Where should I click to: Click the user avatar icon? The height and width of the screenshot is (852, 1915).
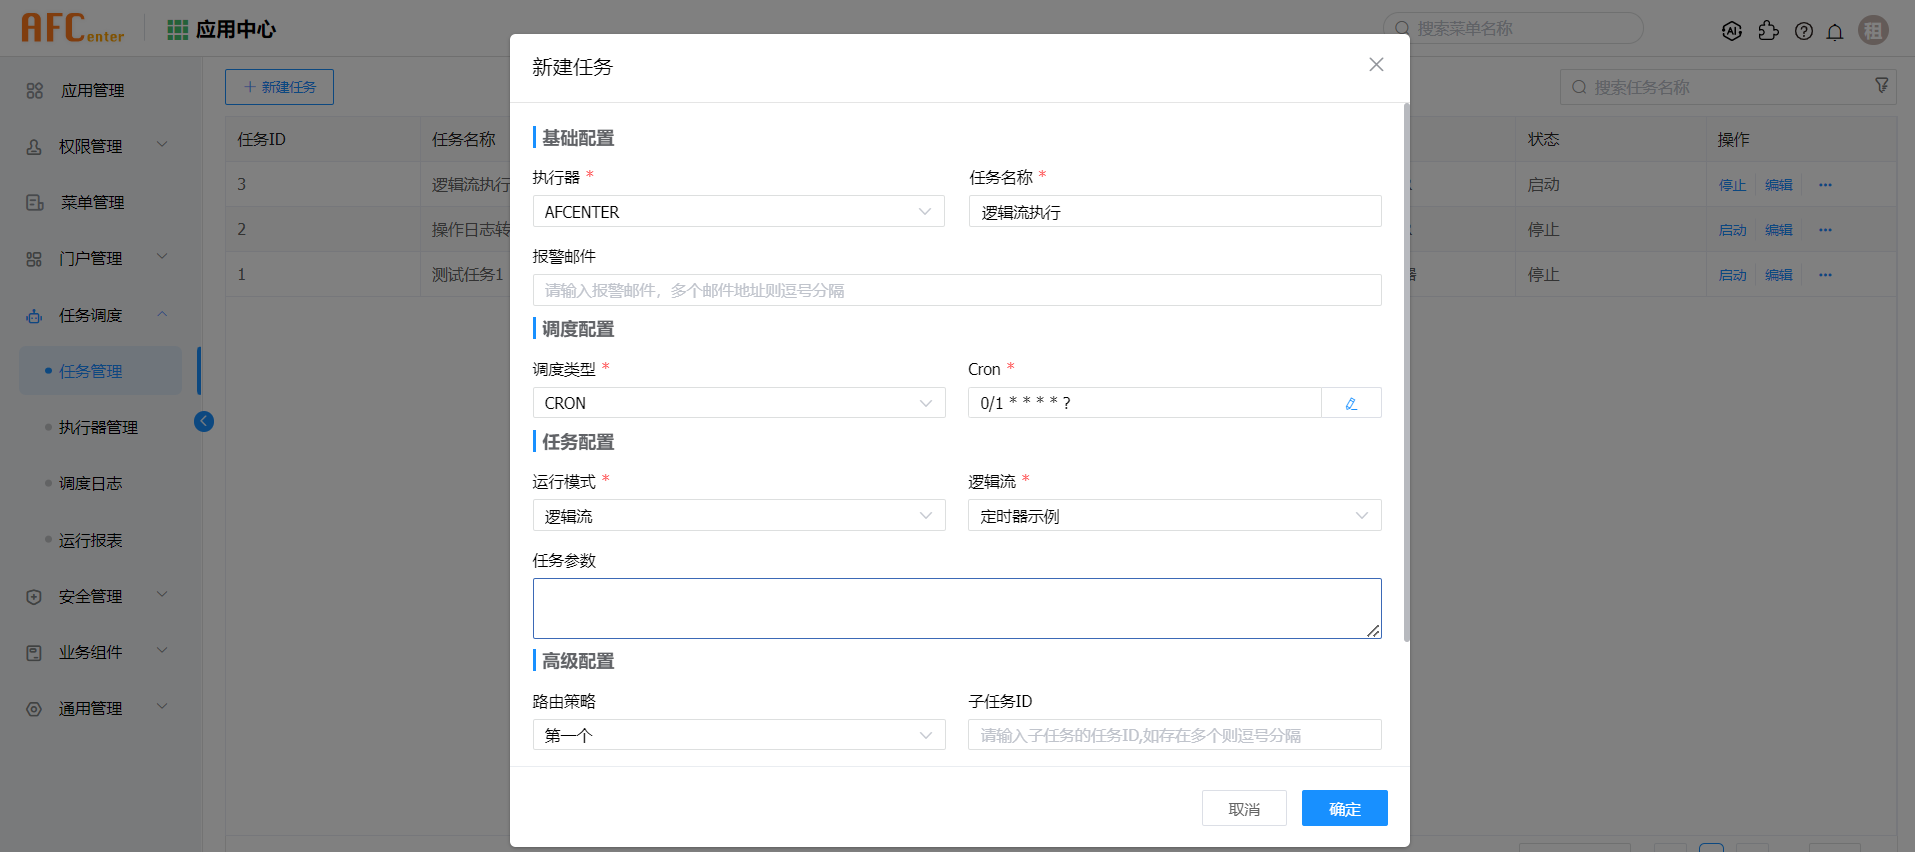[x=1873, y=30]
